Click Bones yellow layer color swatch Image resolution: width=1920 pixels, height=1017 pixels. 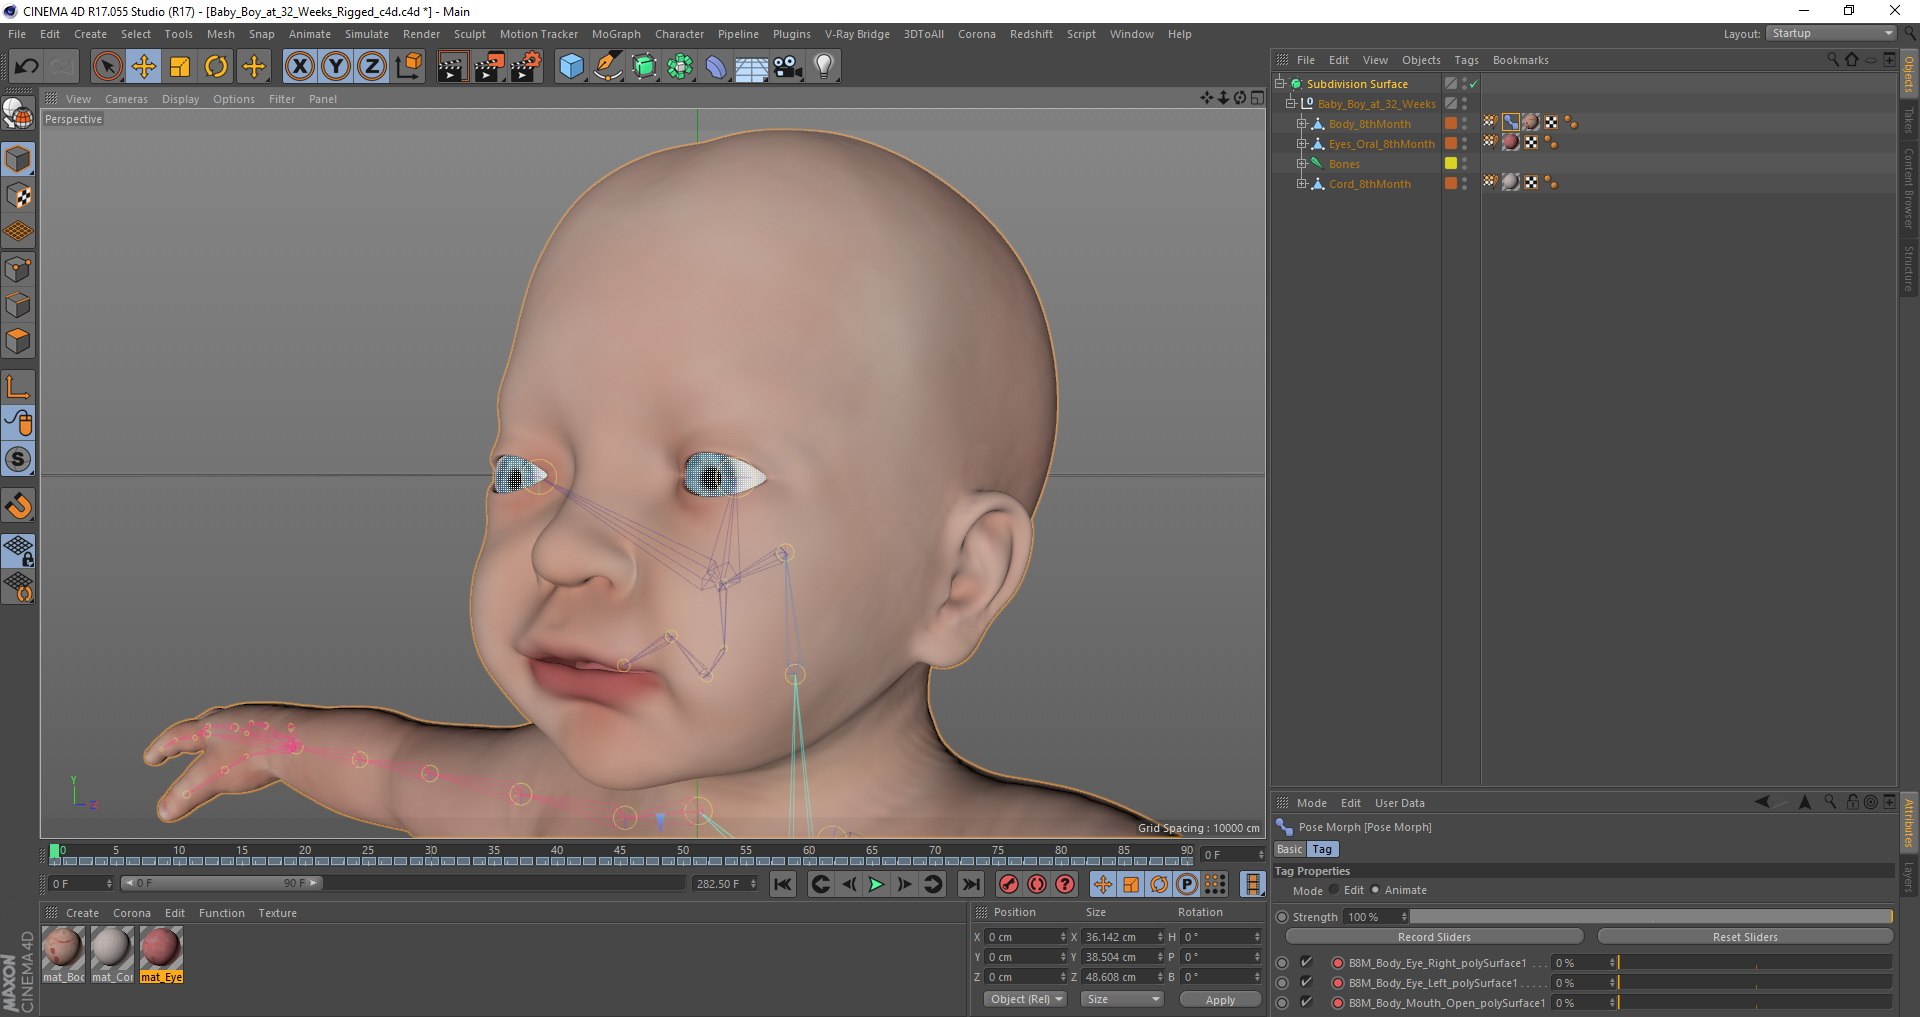click(x=1450, y=164)
